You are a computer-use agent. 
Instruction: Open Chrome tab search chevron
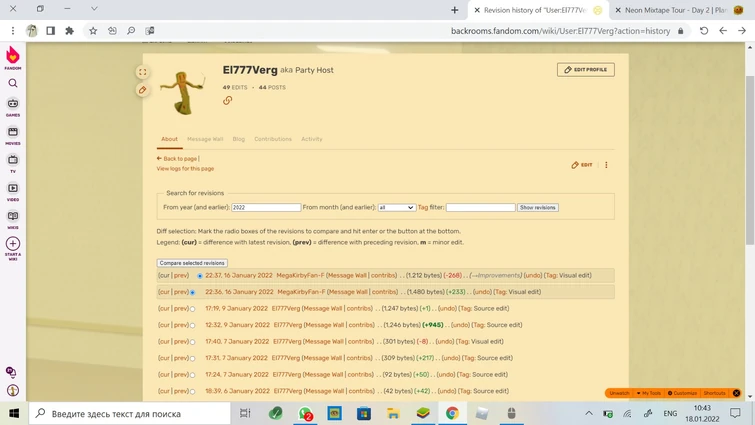pyautogui.click(x=94, y=9)
